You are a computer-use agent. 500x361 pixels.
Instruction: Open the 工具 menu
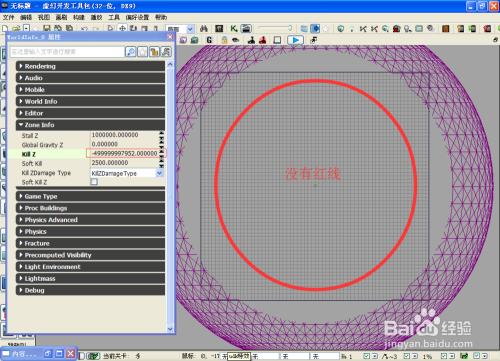point(114,17)
